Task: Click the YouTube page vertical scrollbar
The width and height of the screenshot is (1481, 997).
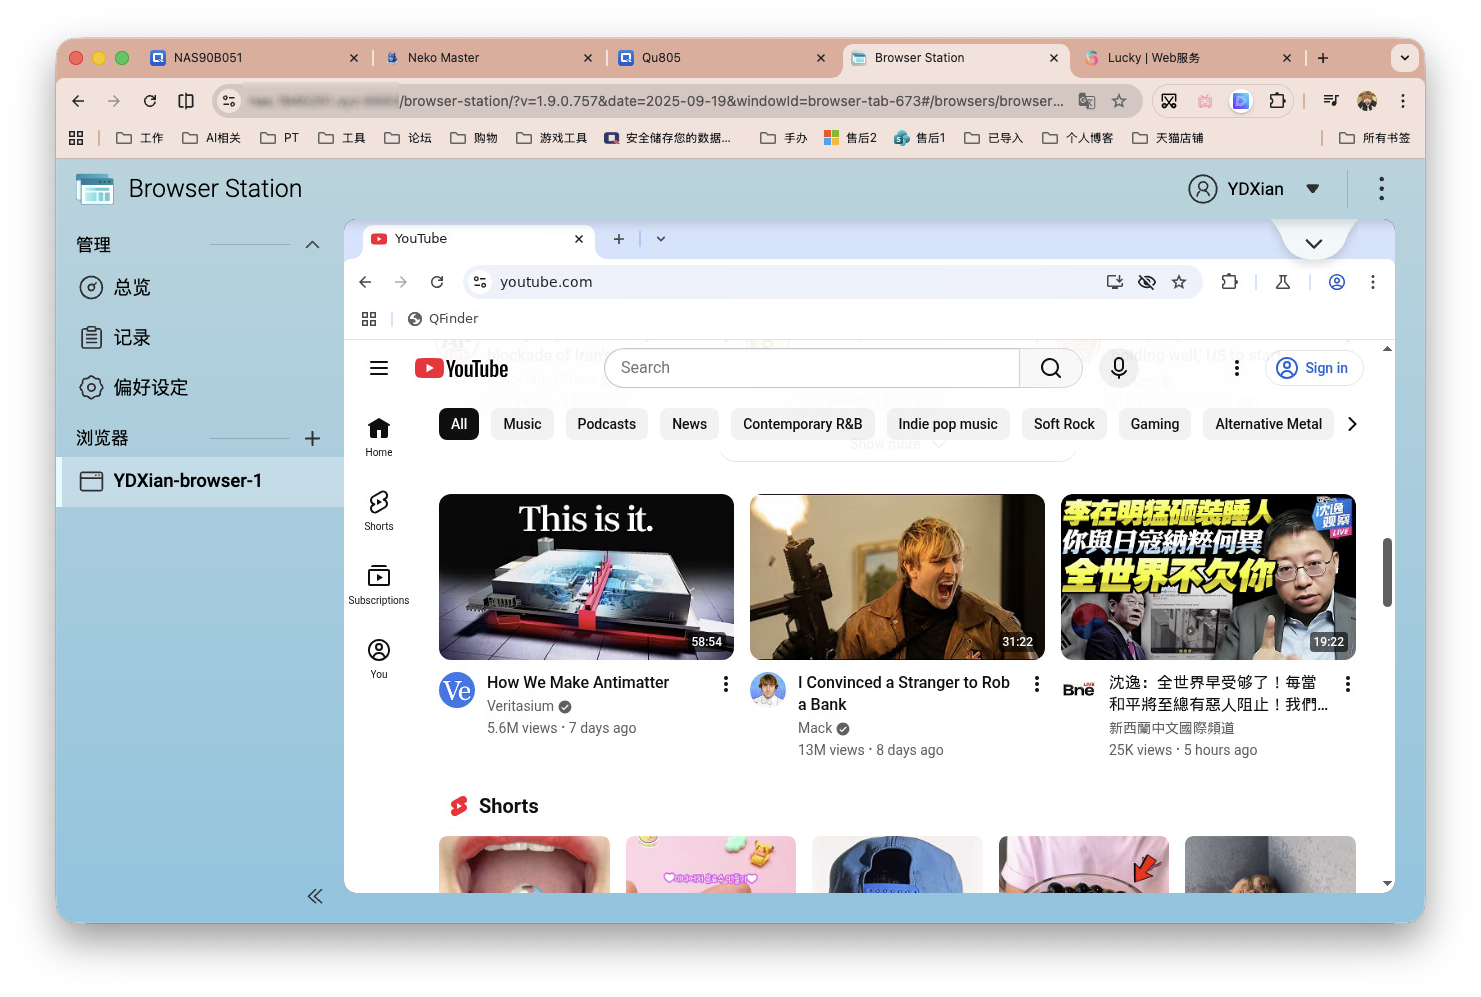Action: pos(1387,572)
